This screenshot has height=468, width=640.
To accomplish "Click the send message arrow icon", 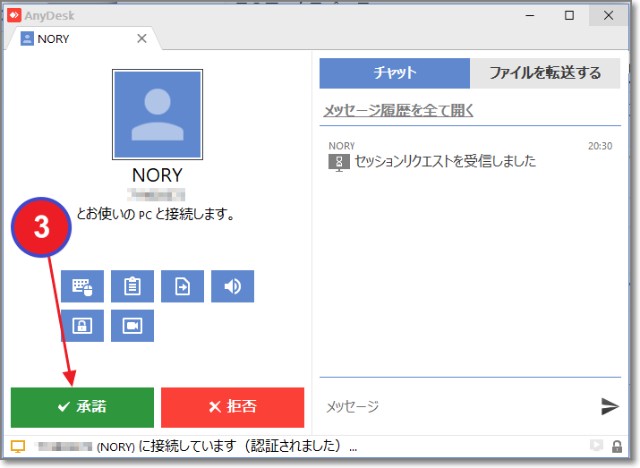I will point(609,406).
